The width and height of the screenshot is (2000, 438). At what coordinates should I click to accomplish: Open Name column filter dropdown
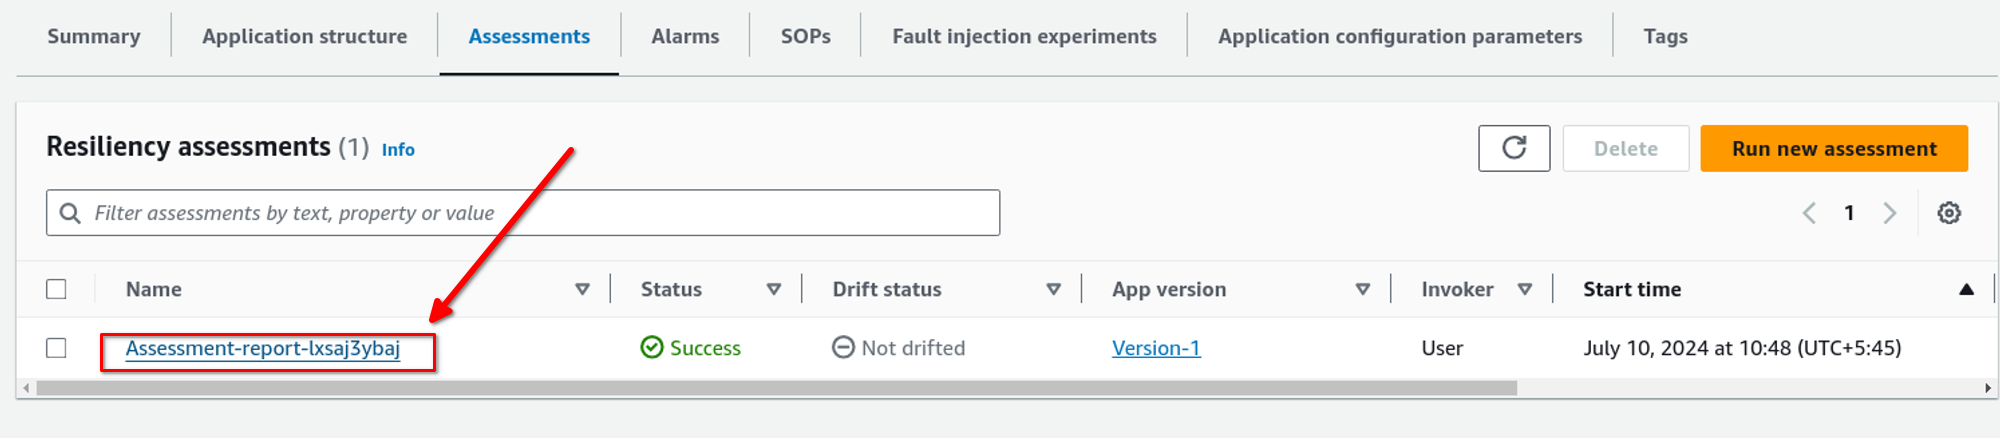pyautogui.click(x=582, y=289)
